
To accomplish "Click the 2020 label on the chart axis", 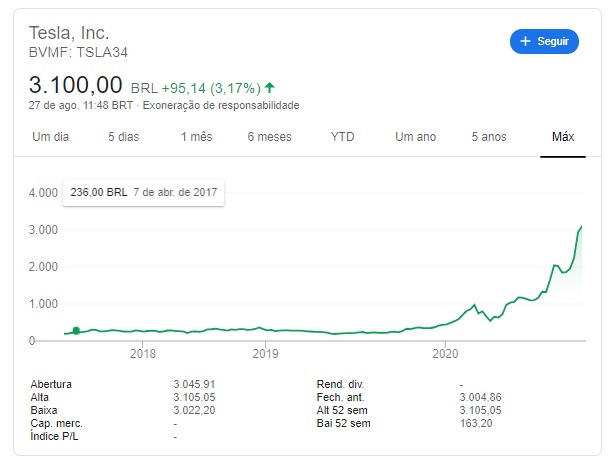I will click(445, 353).
